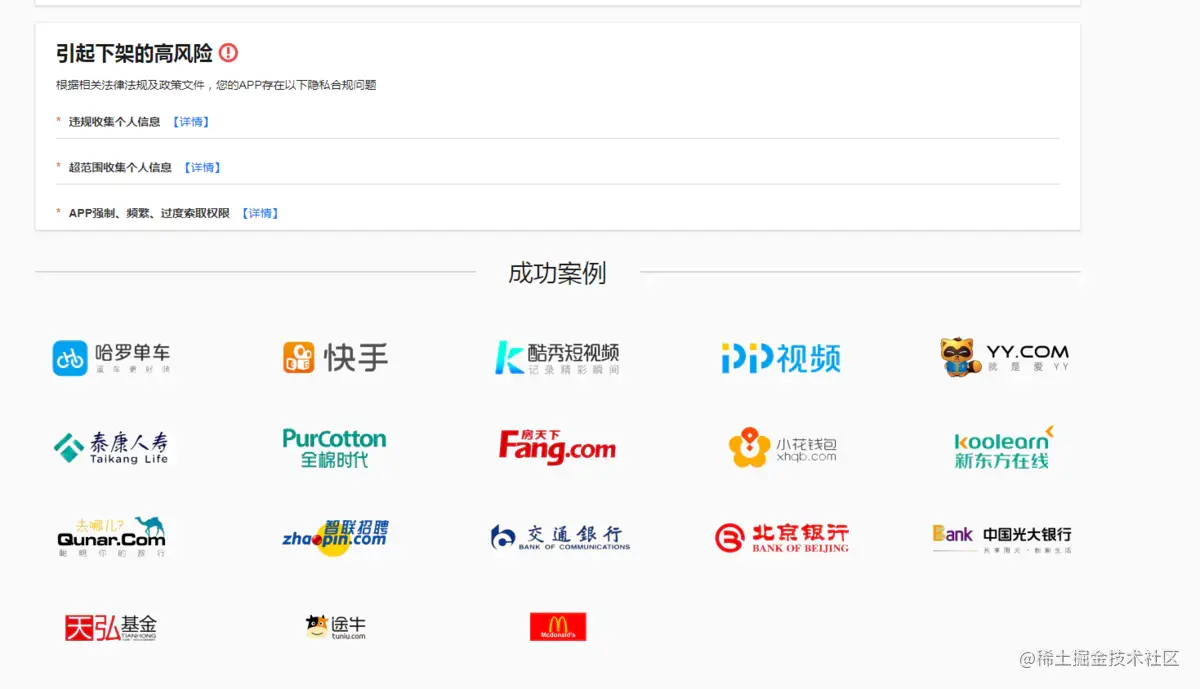Viewport: 1200px width, 689px height.
Task: Select the 成功案例 section title
Action: (x=558, y=273)
